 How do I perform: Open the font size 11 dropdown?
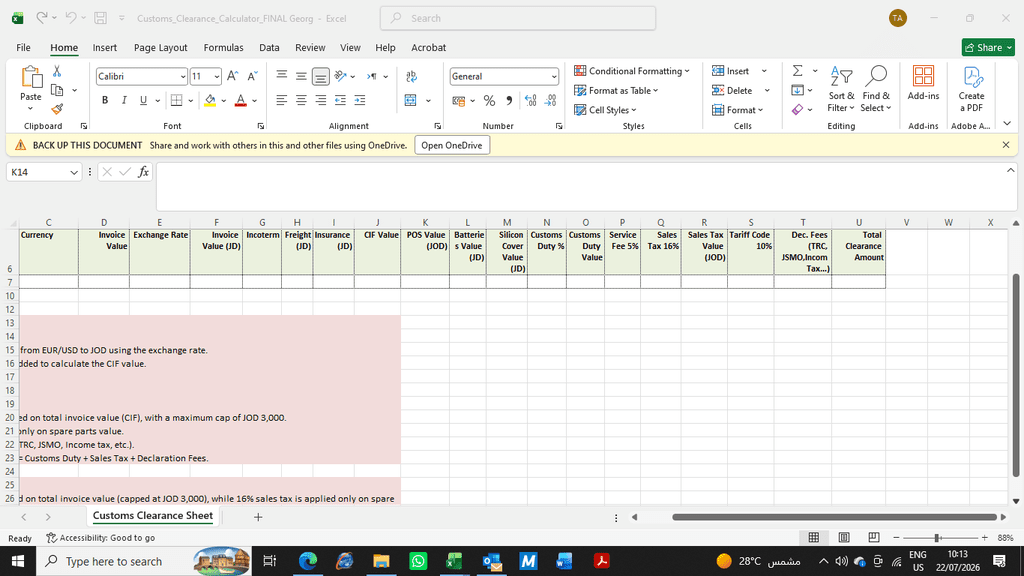point(217,76)
